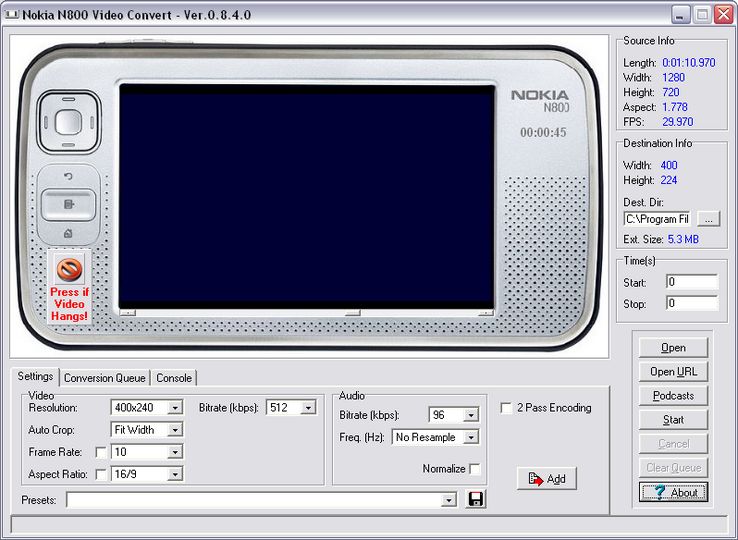Switch to the Settings tab
The image size is (738, 540).
(35, 377)
